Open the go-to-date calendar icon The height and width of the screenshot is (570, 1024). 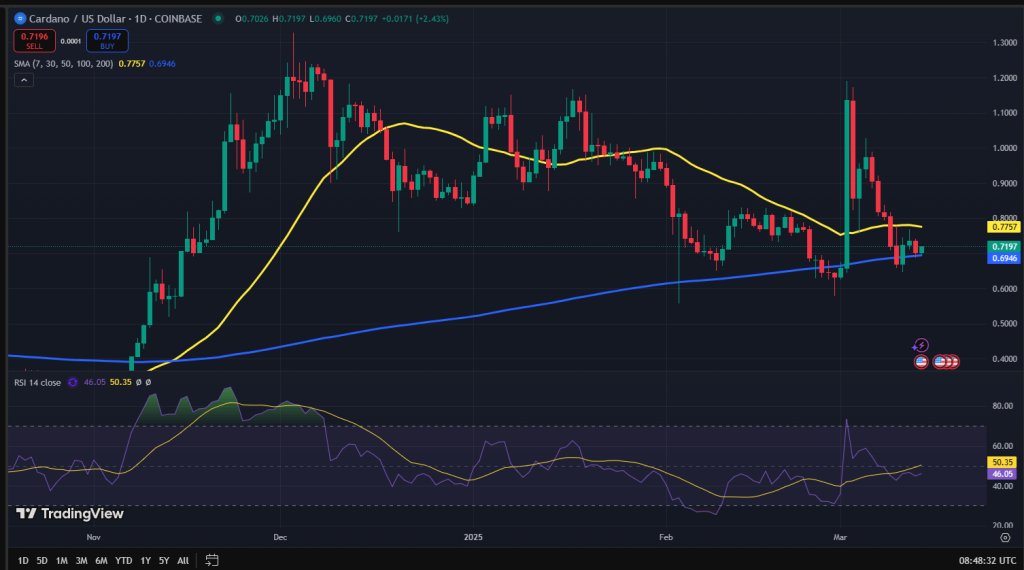212,560
